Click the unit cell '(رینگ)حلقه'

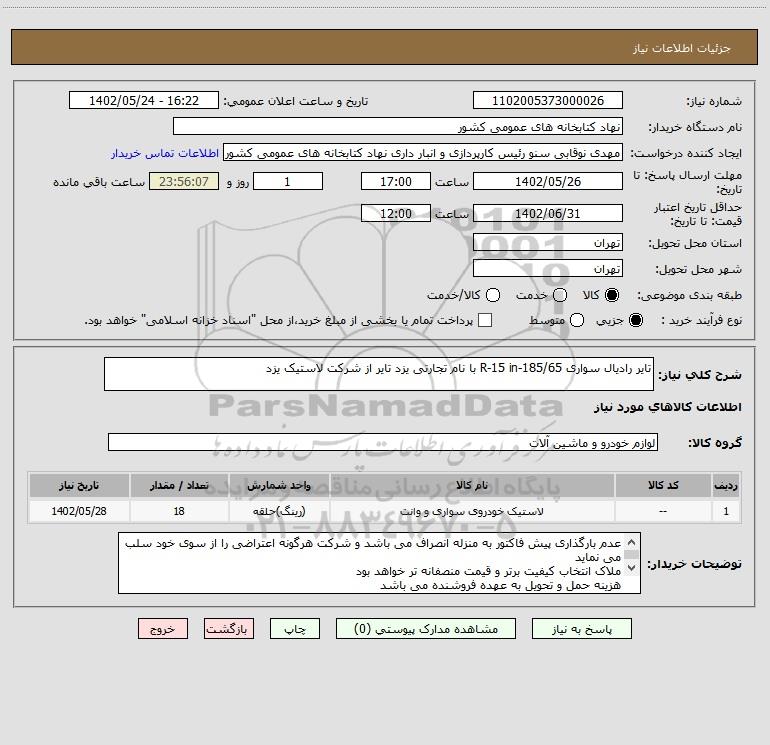(279, 511)
